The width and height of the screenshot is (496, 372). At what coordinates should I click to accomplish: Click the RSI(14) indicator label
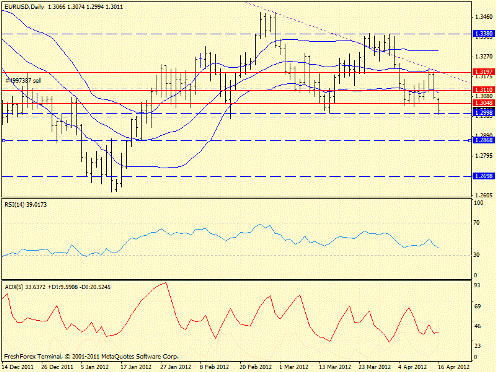(x=26, y=205)
